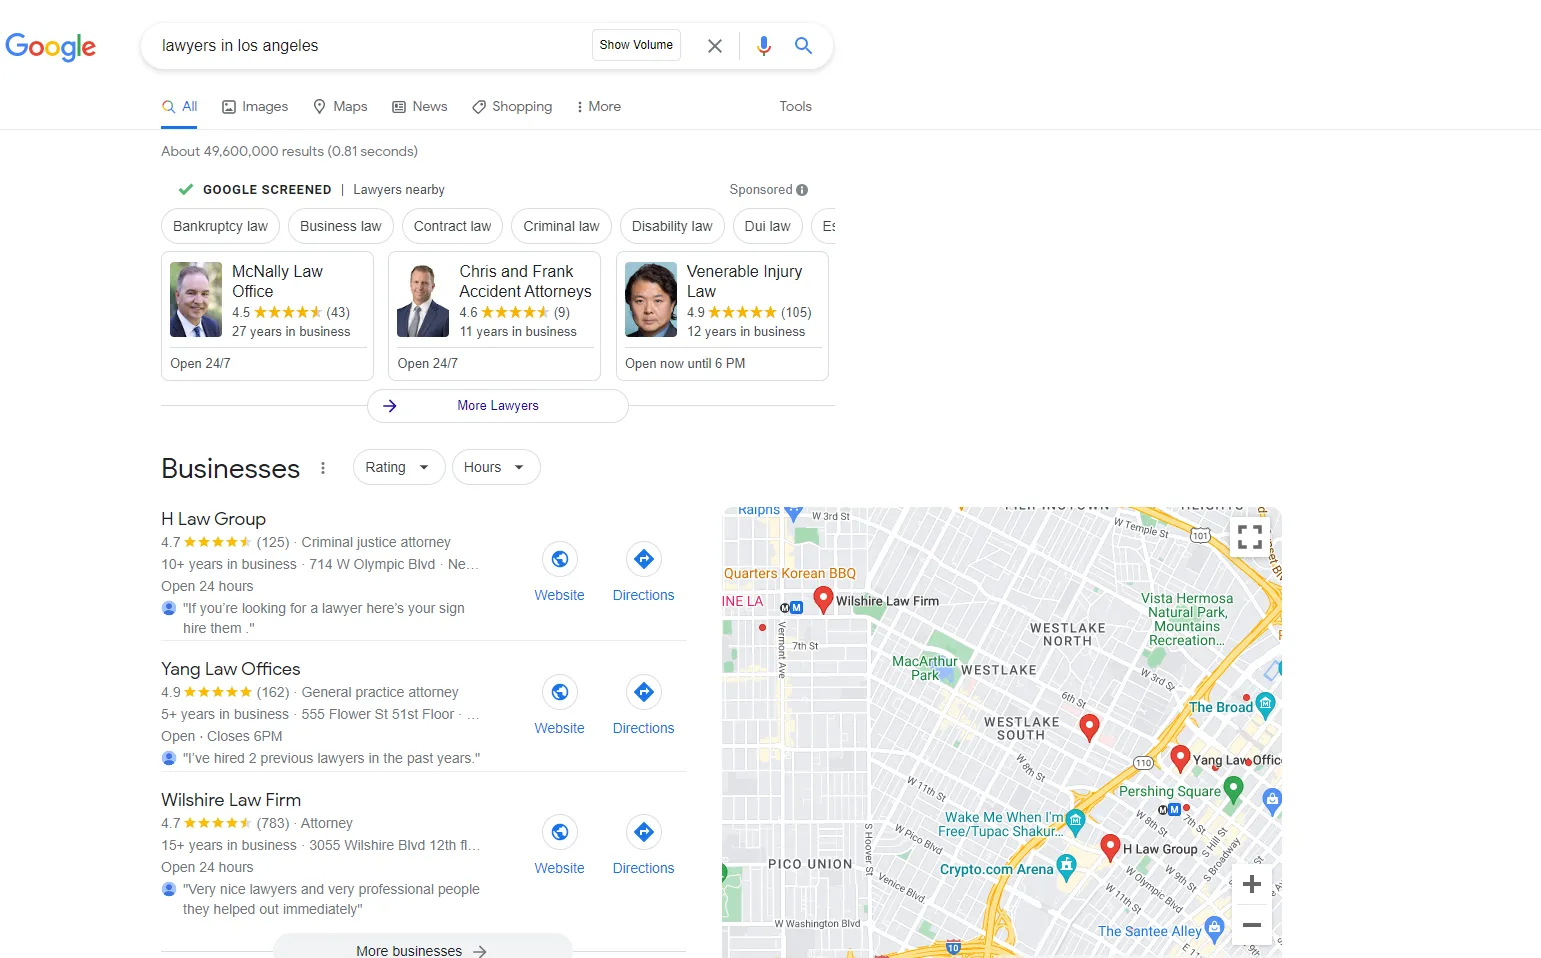This screenshot has width=1541, height=958.
Task: Expand the map to full screen
Action: [1250, 537]
